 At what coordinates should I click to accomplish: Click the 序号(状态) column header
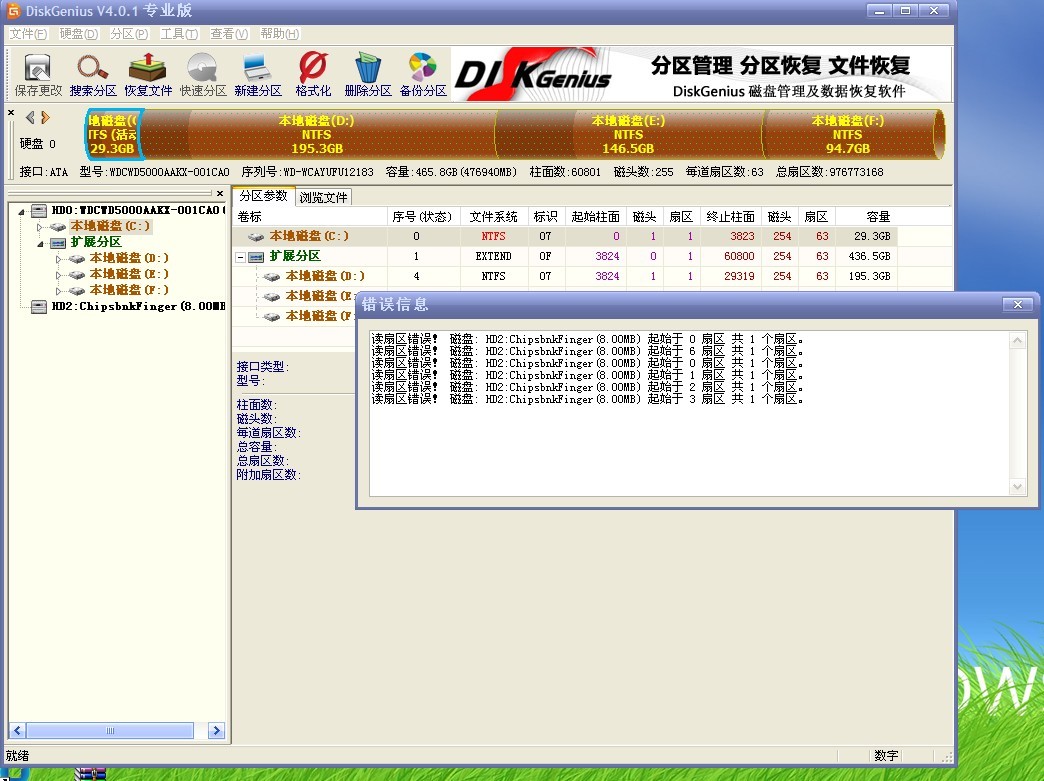[x=423, y=216]
